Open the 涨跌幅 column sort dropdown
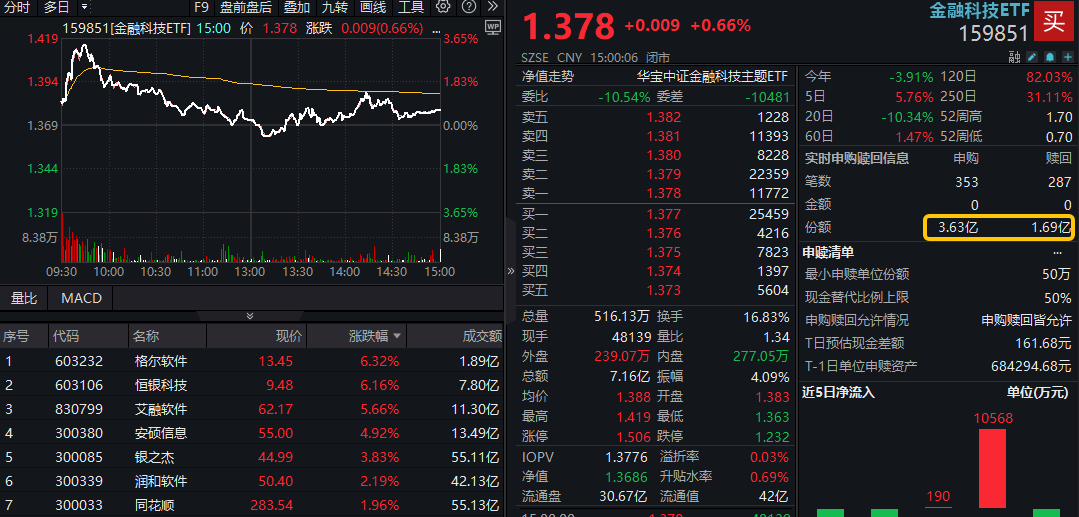Viewport: 1079px width, 517px height. (397, 337)
